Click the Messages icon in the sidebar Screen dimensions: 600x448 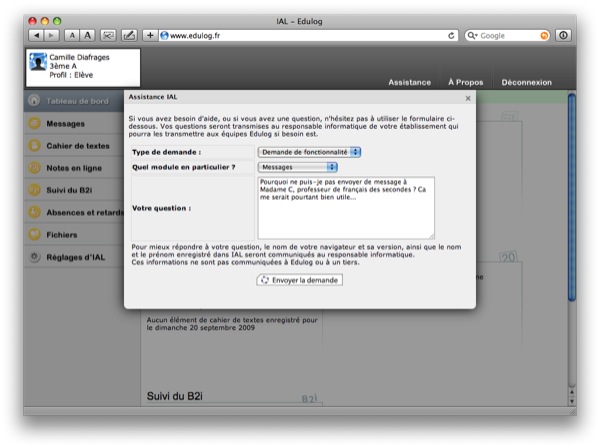tap(35, 124)
